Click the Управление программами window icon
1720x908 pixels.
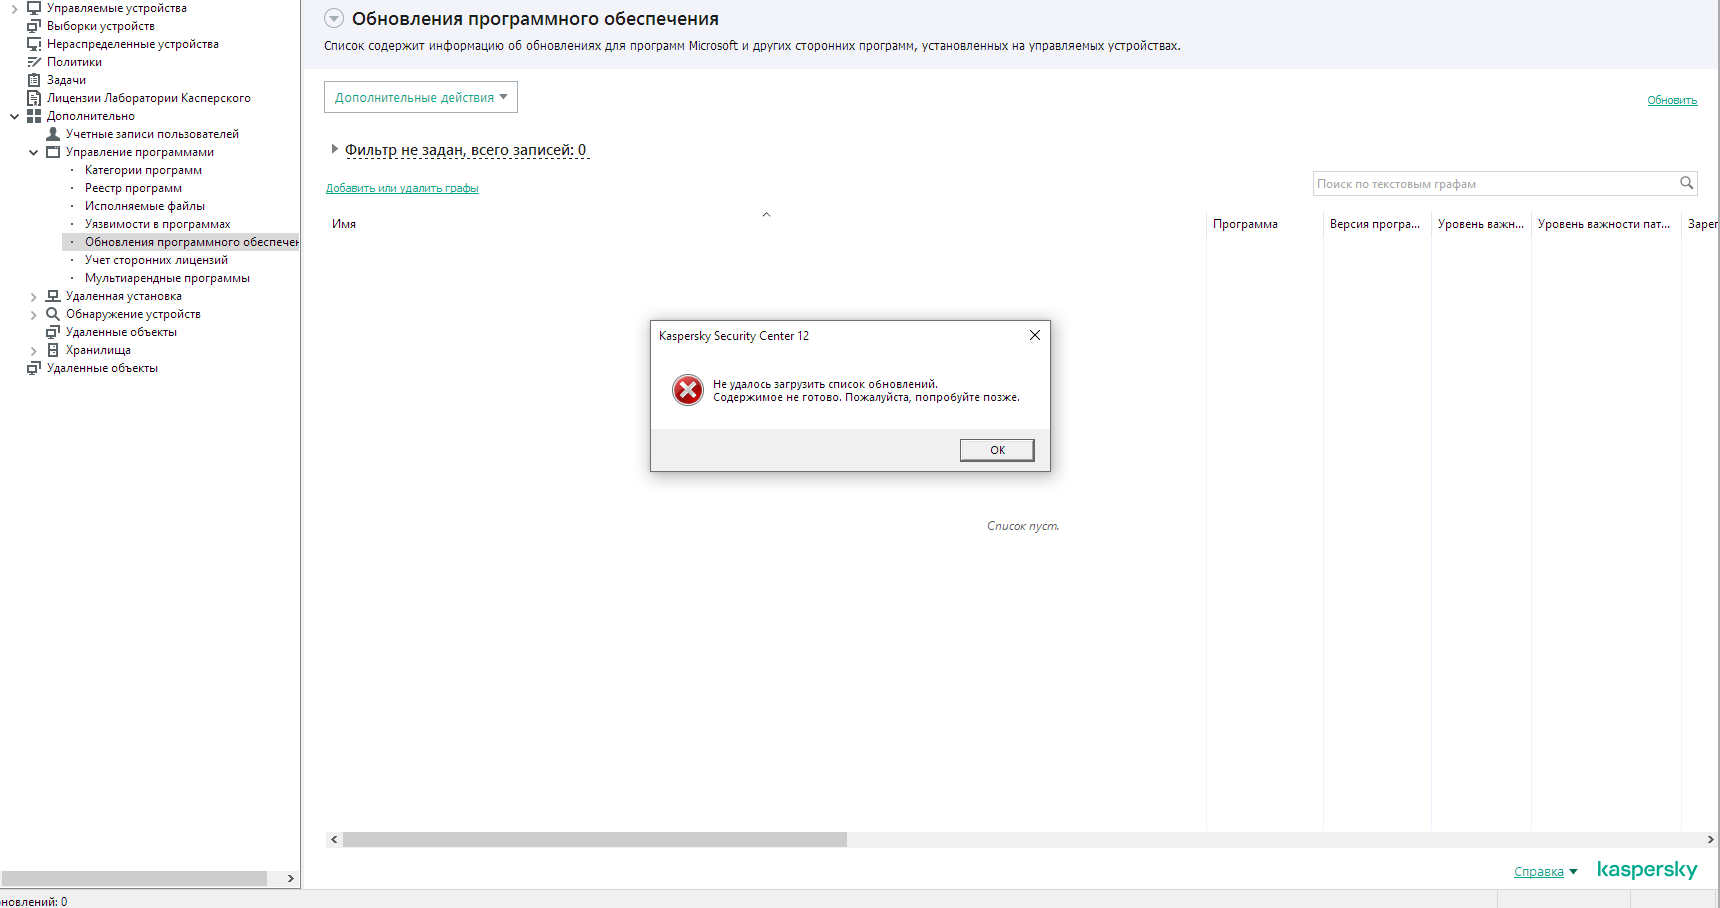point(53,152)
